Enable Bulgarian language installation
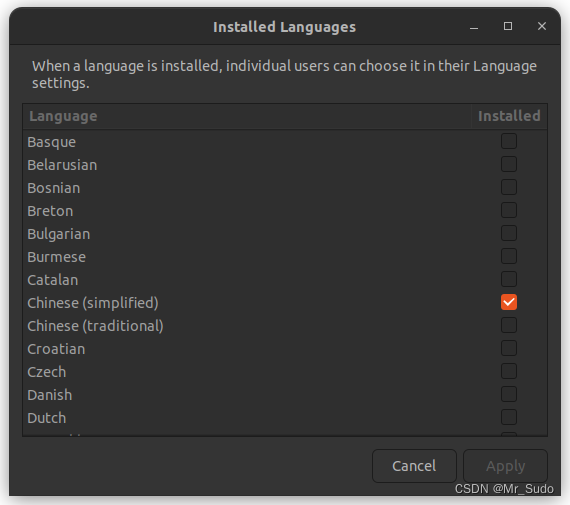The width and height of the screenshot is (570, 505). coord(509,233)
